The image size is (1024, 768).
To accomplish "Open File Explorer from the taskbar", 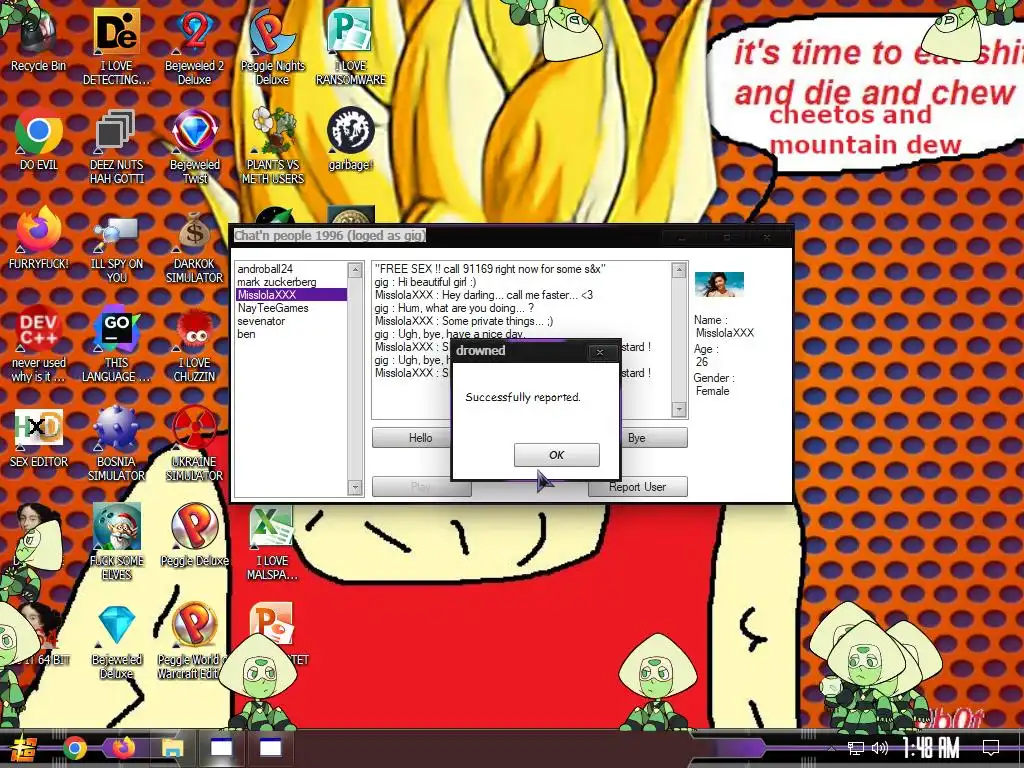I will [x=172, y=748].
